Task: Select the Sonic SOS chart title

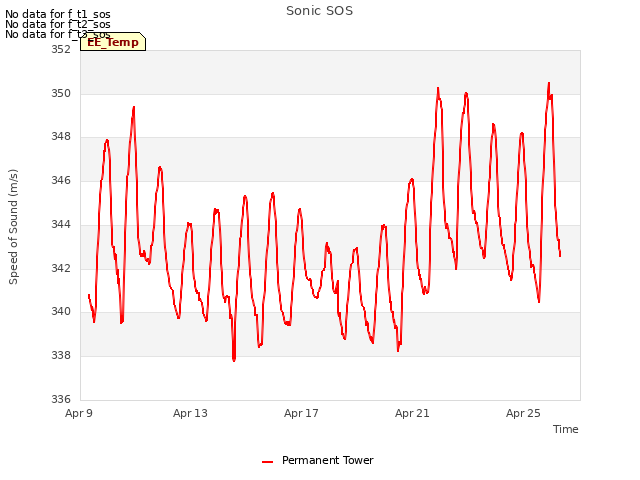Action: pos(319,11)
